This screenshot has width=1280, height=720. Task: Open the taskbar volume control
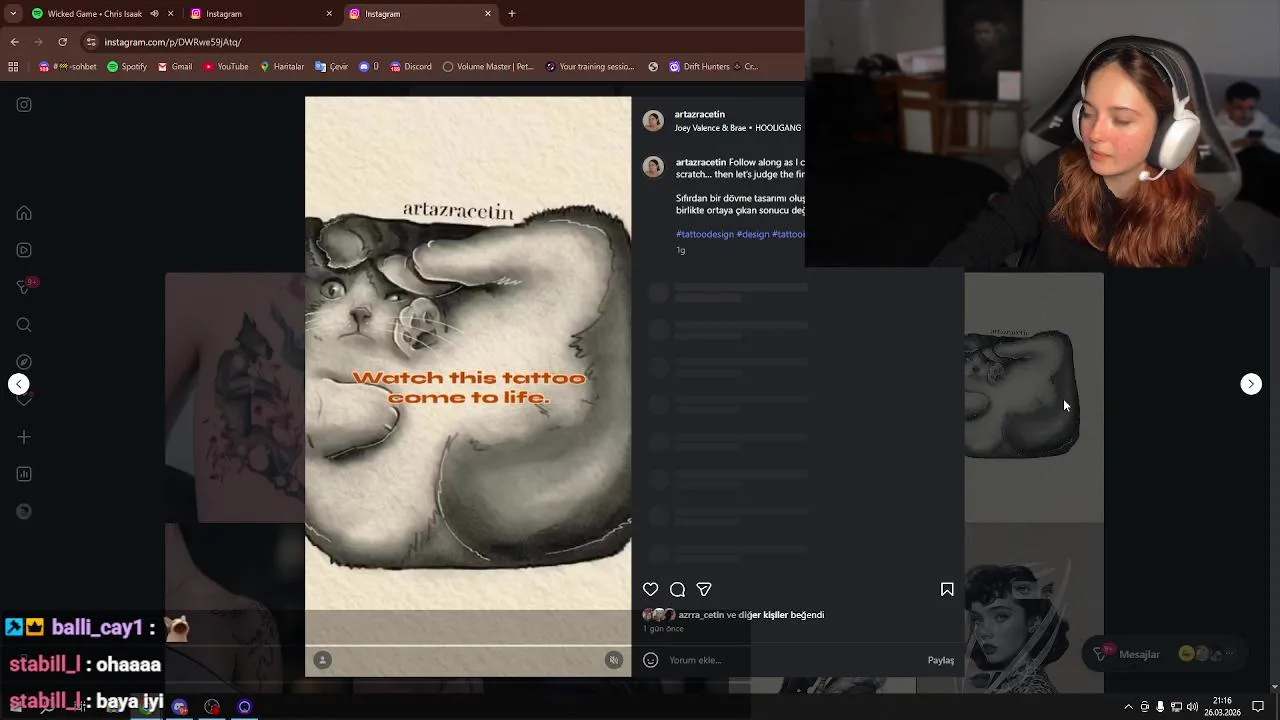pos(1192,707)
